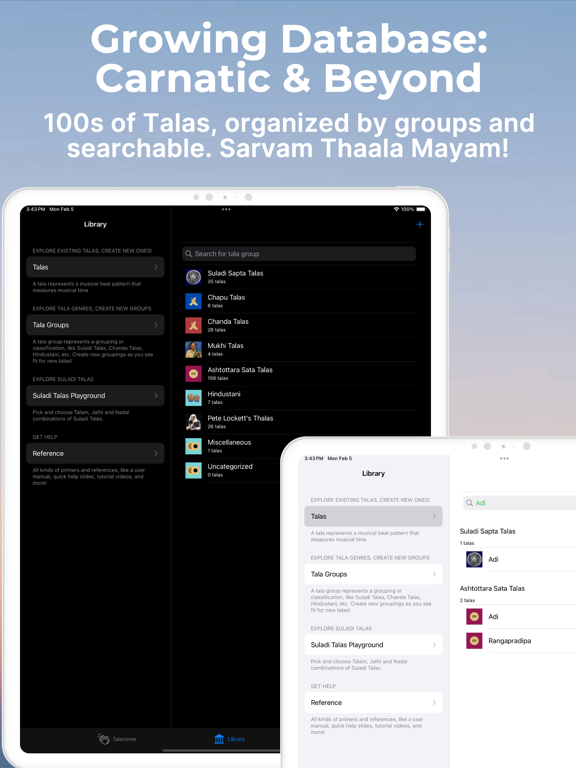Screen dimensions: 576x768
Task: Click the search magnifier in dark iPad
Action: coord(189,254)
